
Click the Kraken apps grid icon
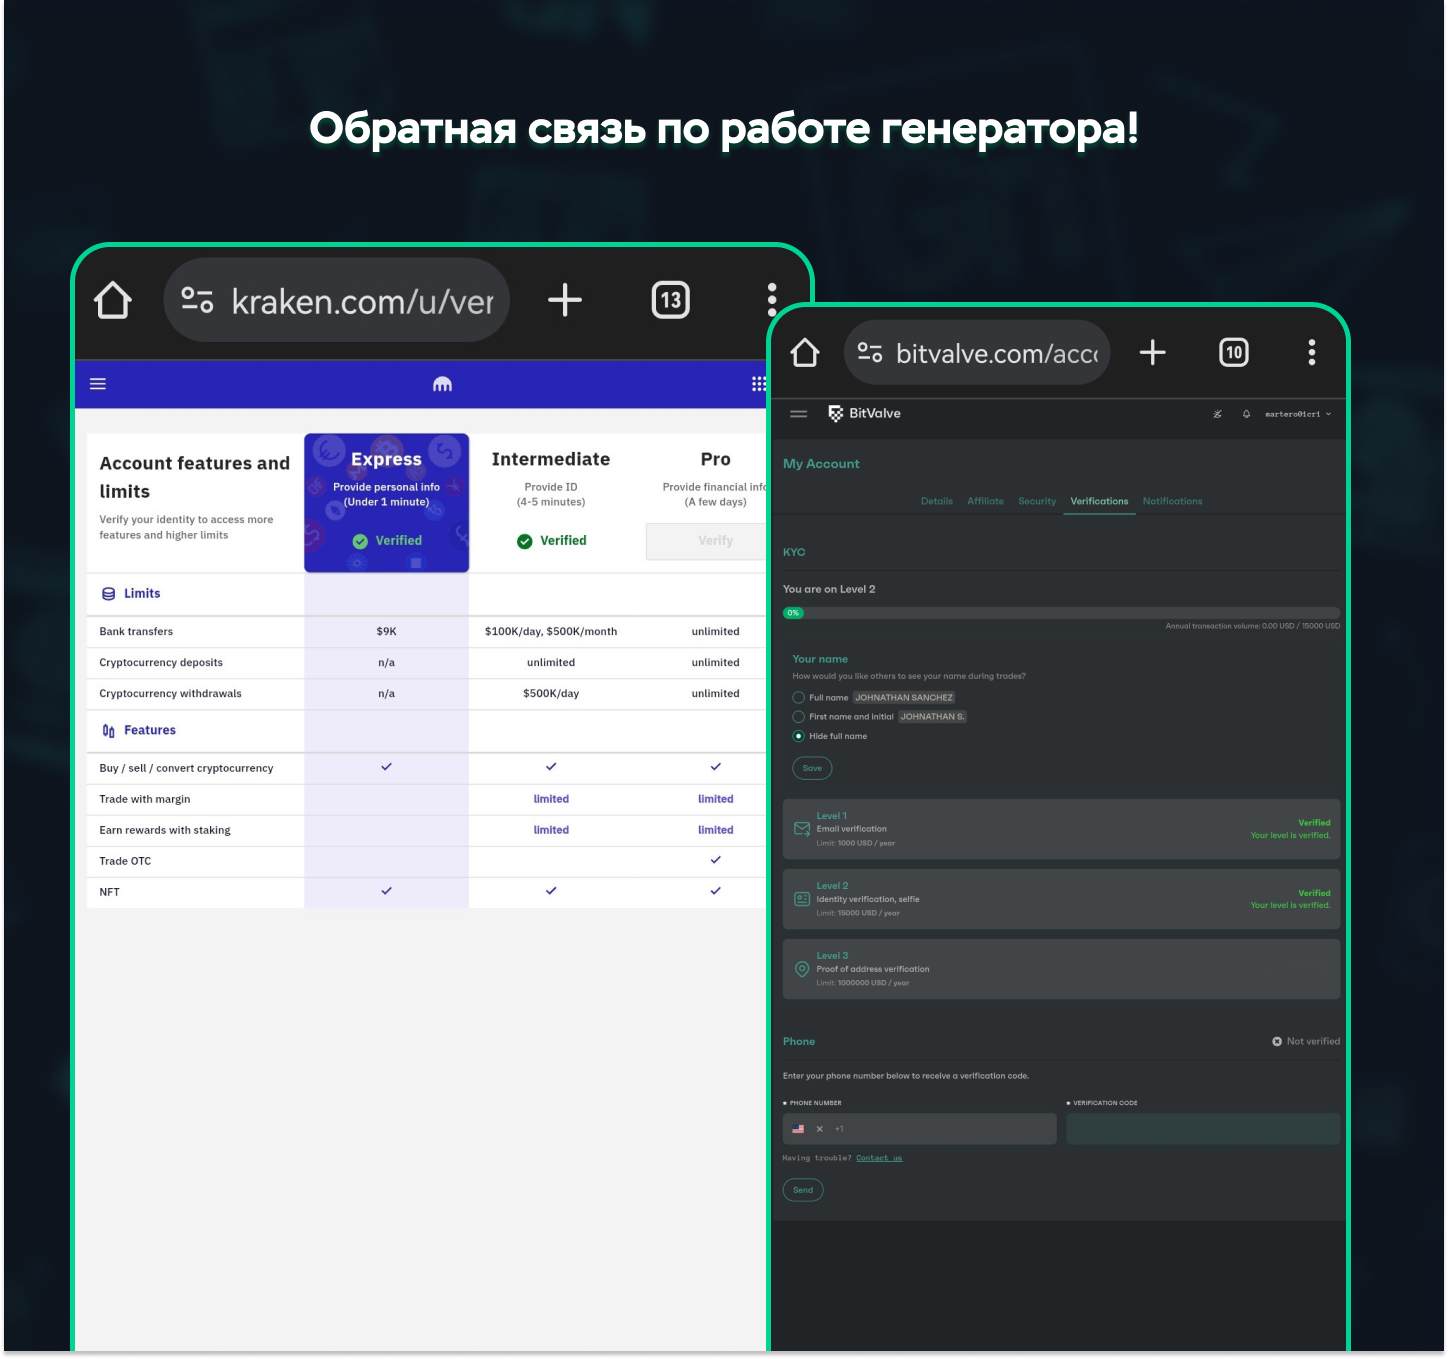point(759,384)
